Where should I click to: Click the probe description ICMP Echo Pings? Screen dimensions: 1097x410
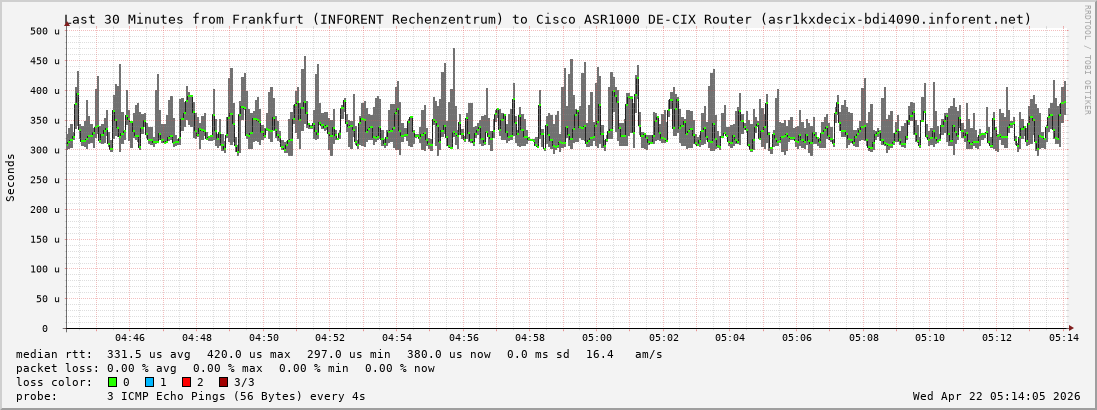pos(235,396)
